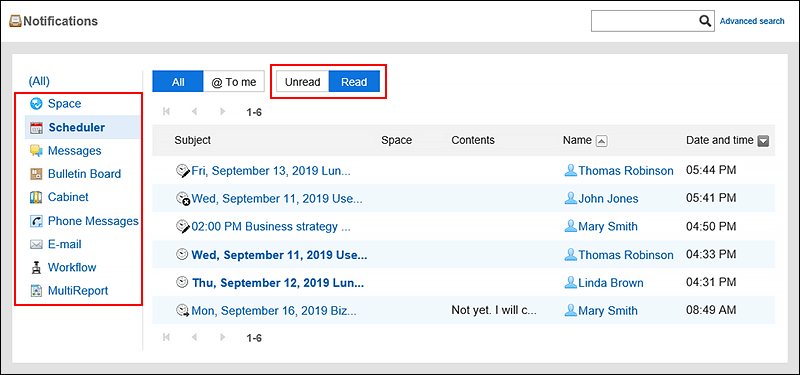This screenshot has width=800, height=375.
Task: Click clock icon in 04:33 PM row
Action: pyautogui.click(x=182, y=255)
